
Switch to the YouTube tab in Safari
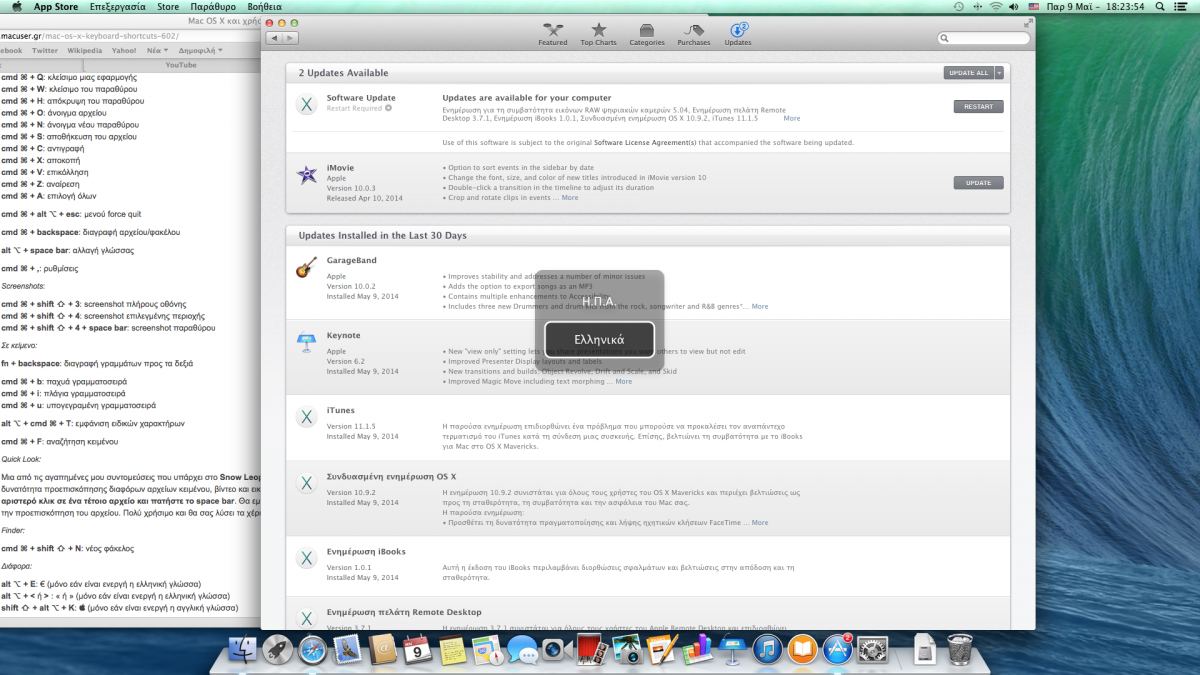pyautogui.click(x=181, y=64)
